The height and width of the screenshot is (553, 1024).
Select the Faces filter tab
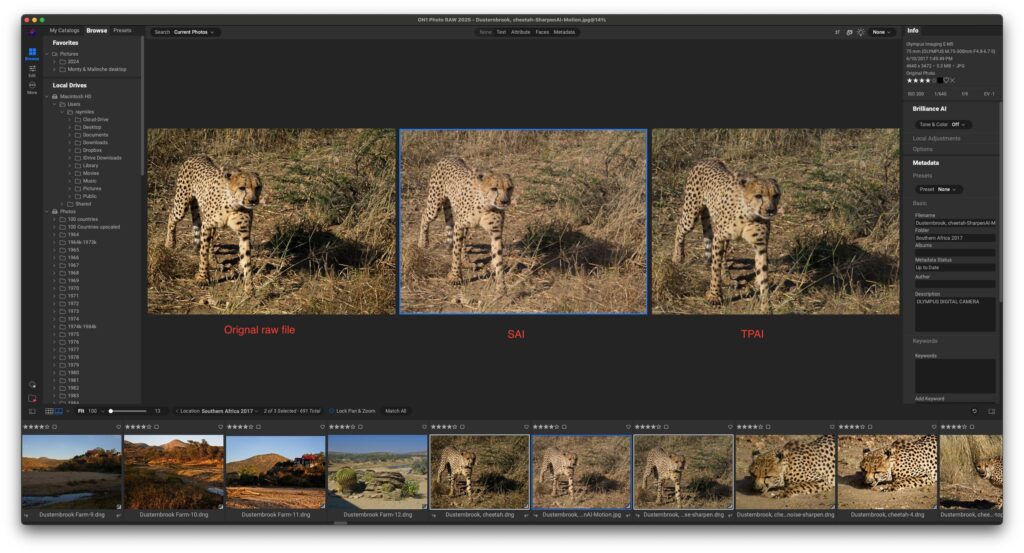[x=542, y=32]
